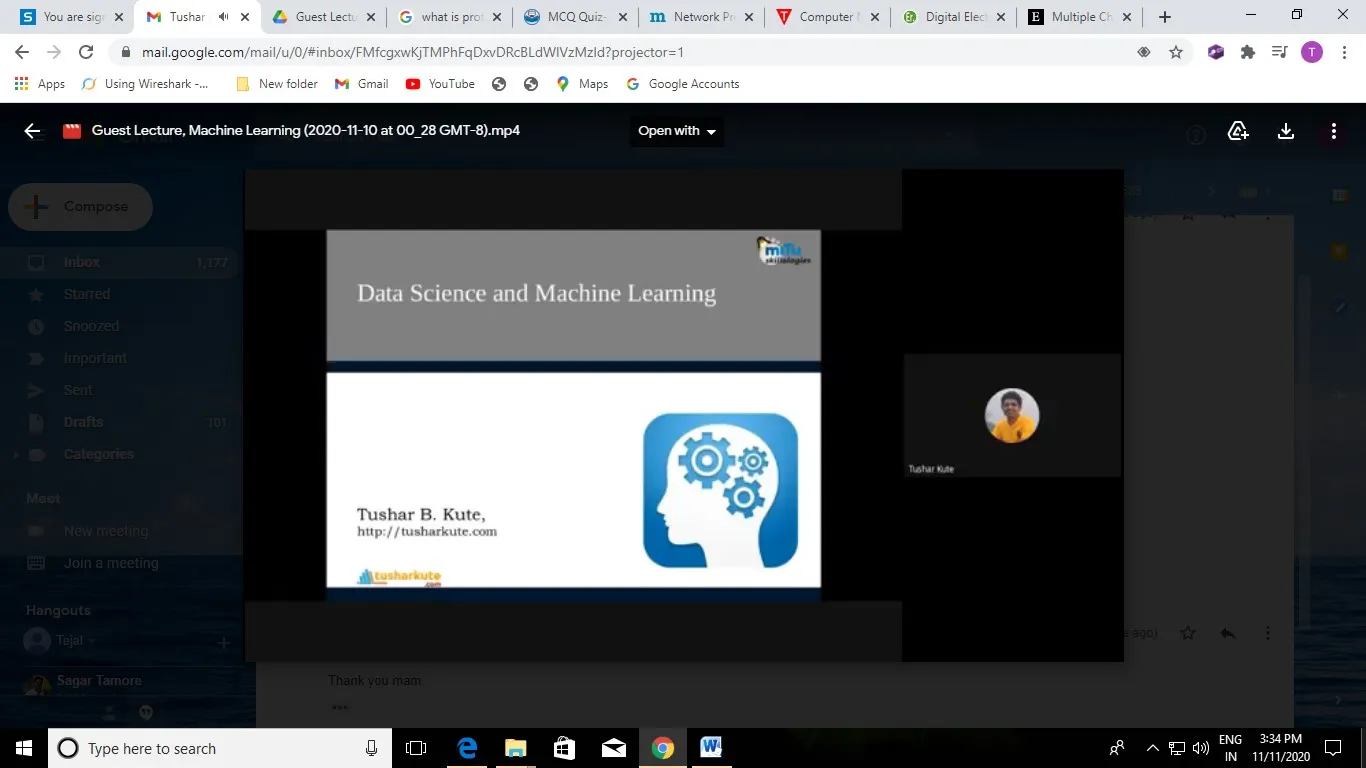Click the purple extension icon
The height and width of the screenshot is (768, 1366).
click(x=1216, y=52)
